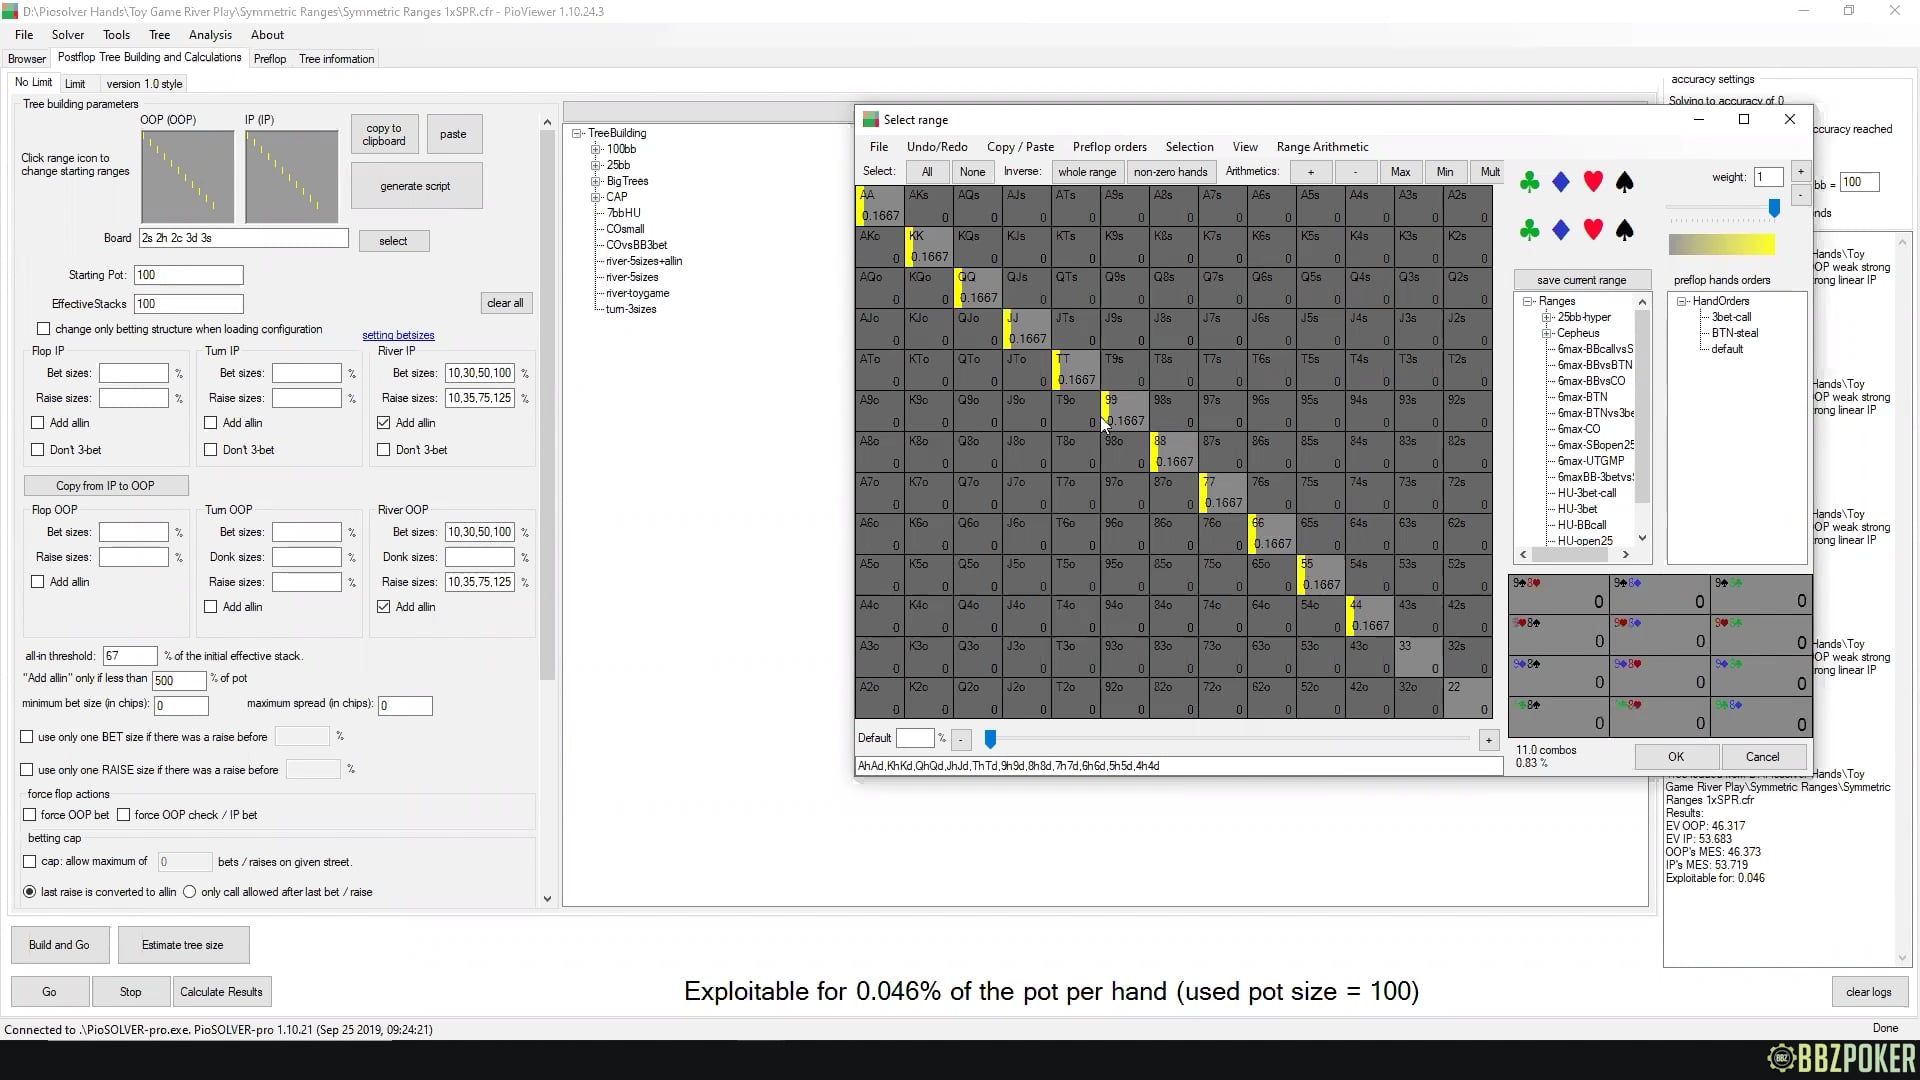Expand the 100bb tree node

coord(596,149)
